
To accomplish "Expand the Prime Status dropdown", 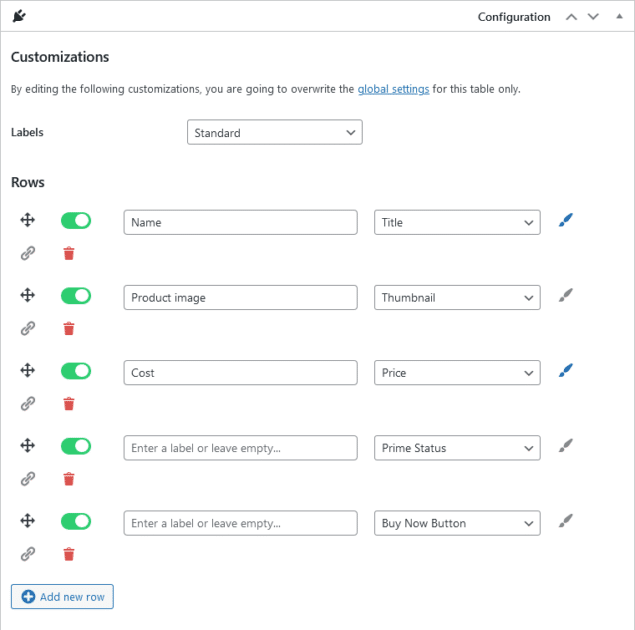I will click(x=457, y=448).
